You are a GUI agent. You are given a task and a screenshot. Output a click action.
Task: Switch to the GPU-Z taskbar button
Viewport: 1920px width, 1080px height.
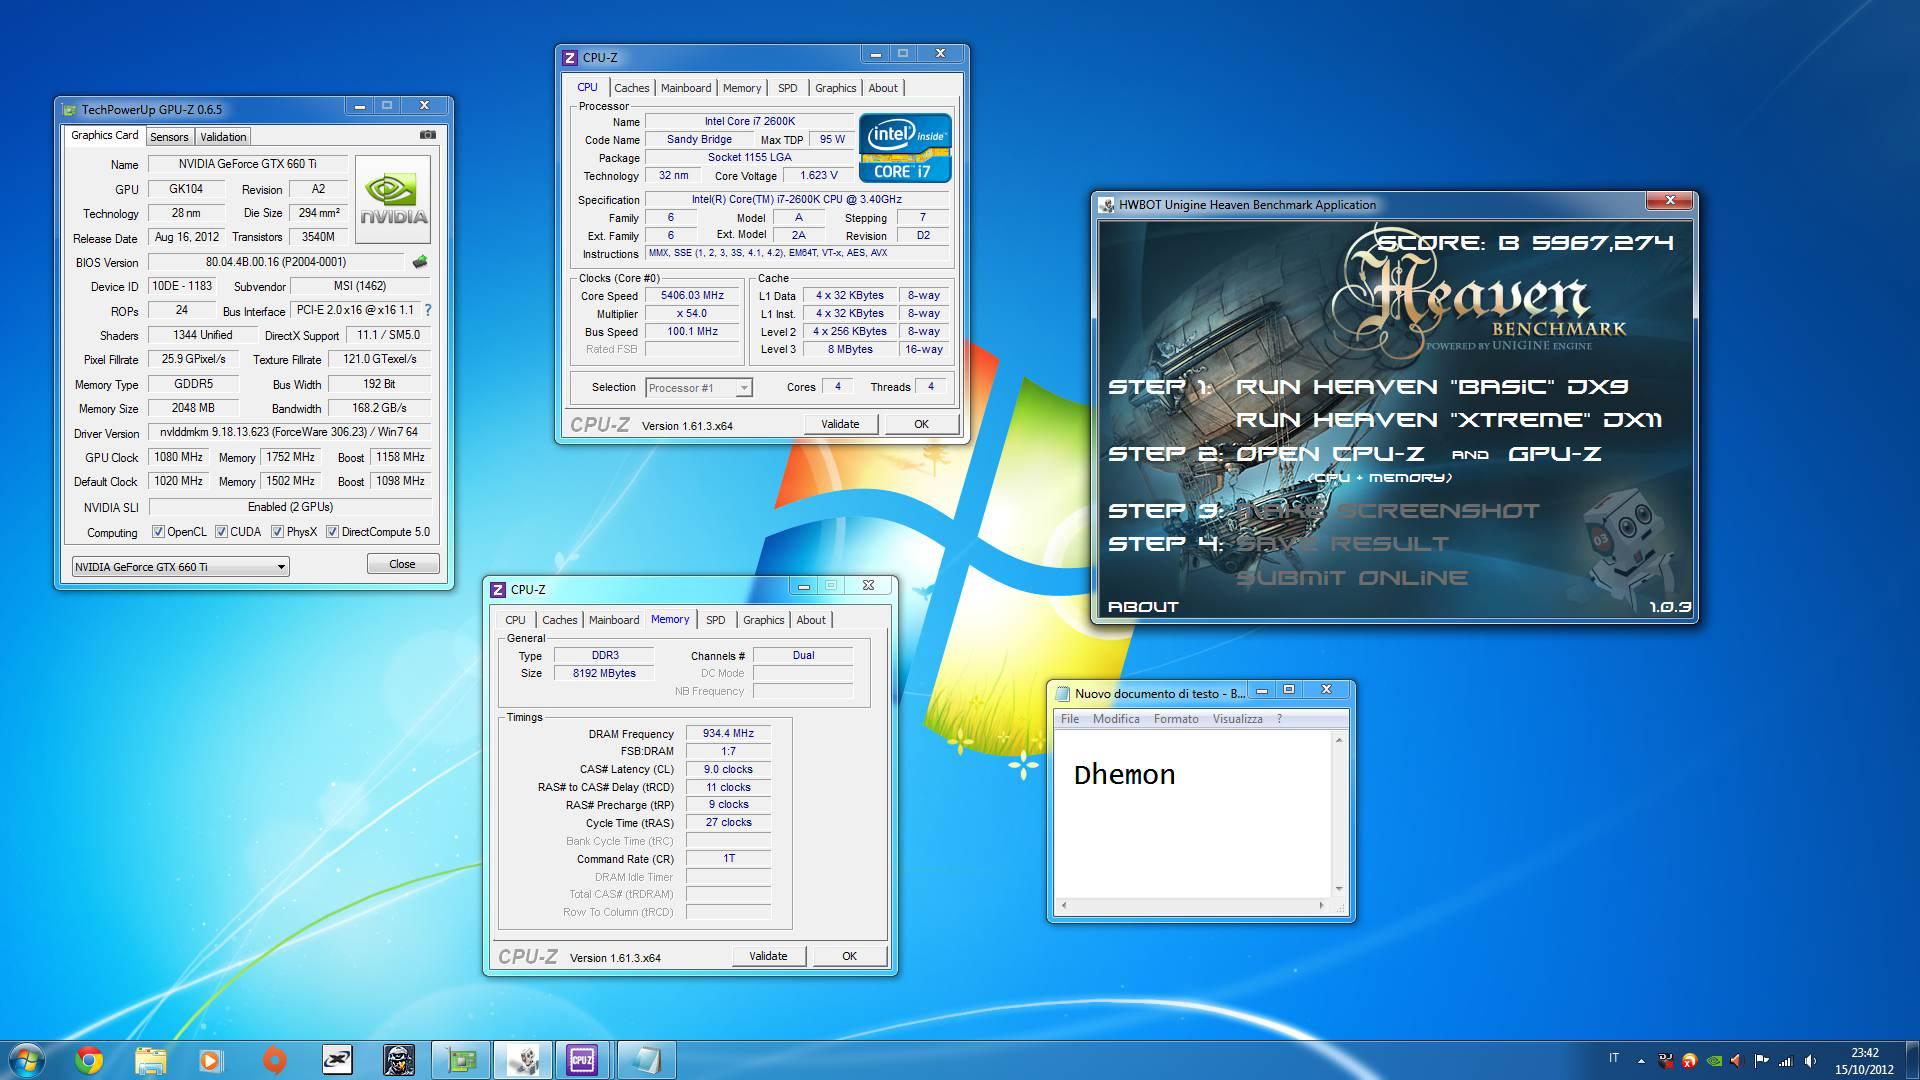(461, 1060)
